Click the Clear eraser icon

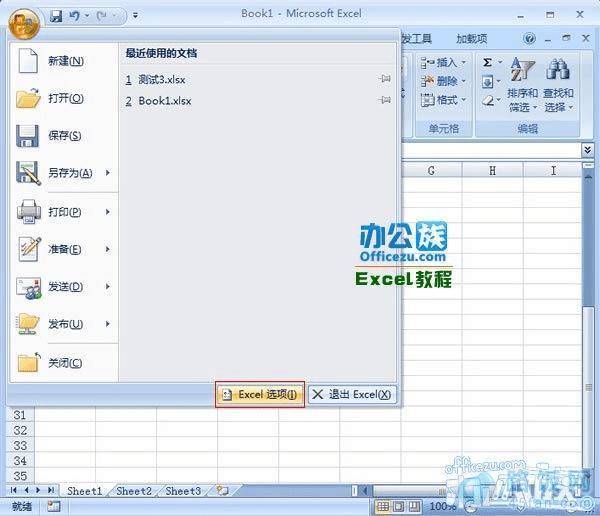488,101
